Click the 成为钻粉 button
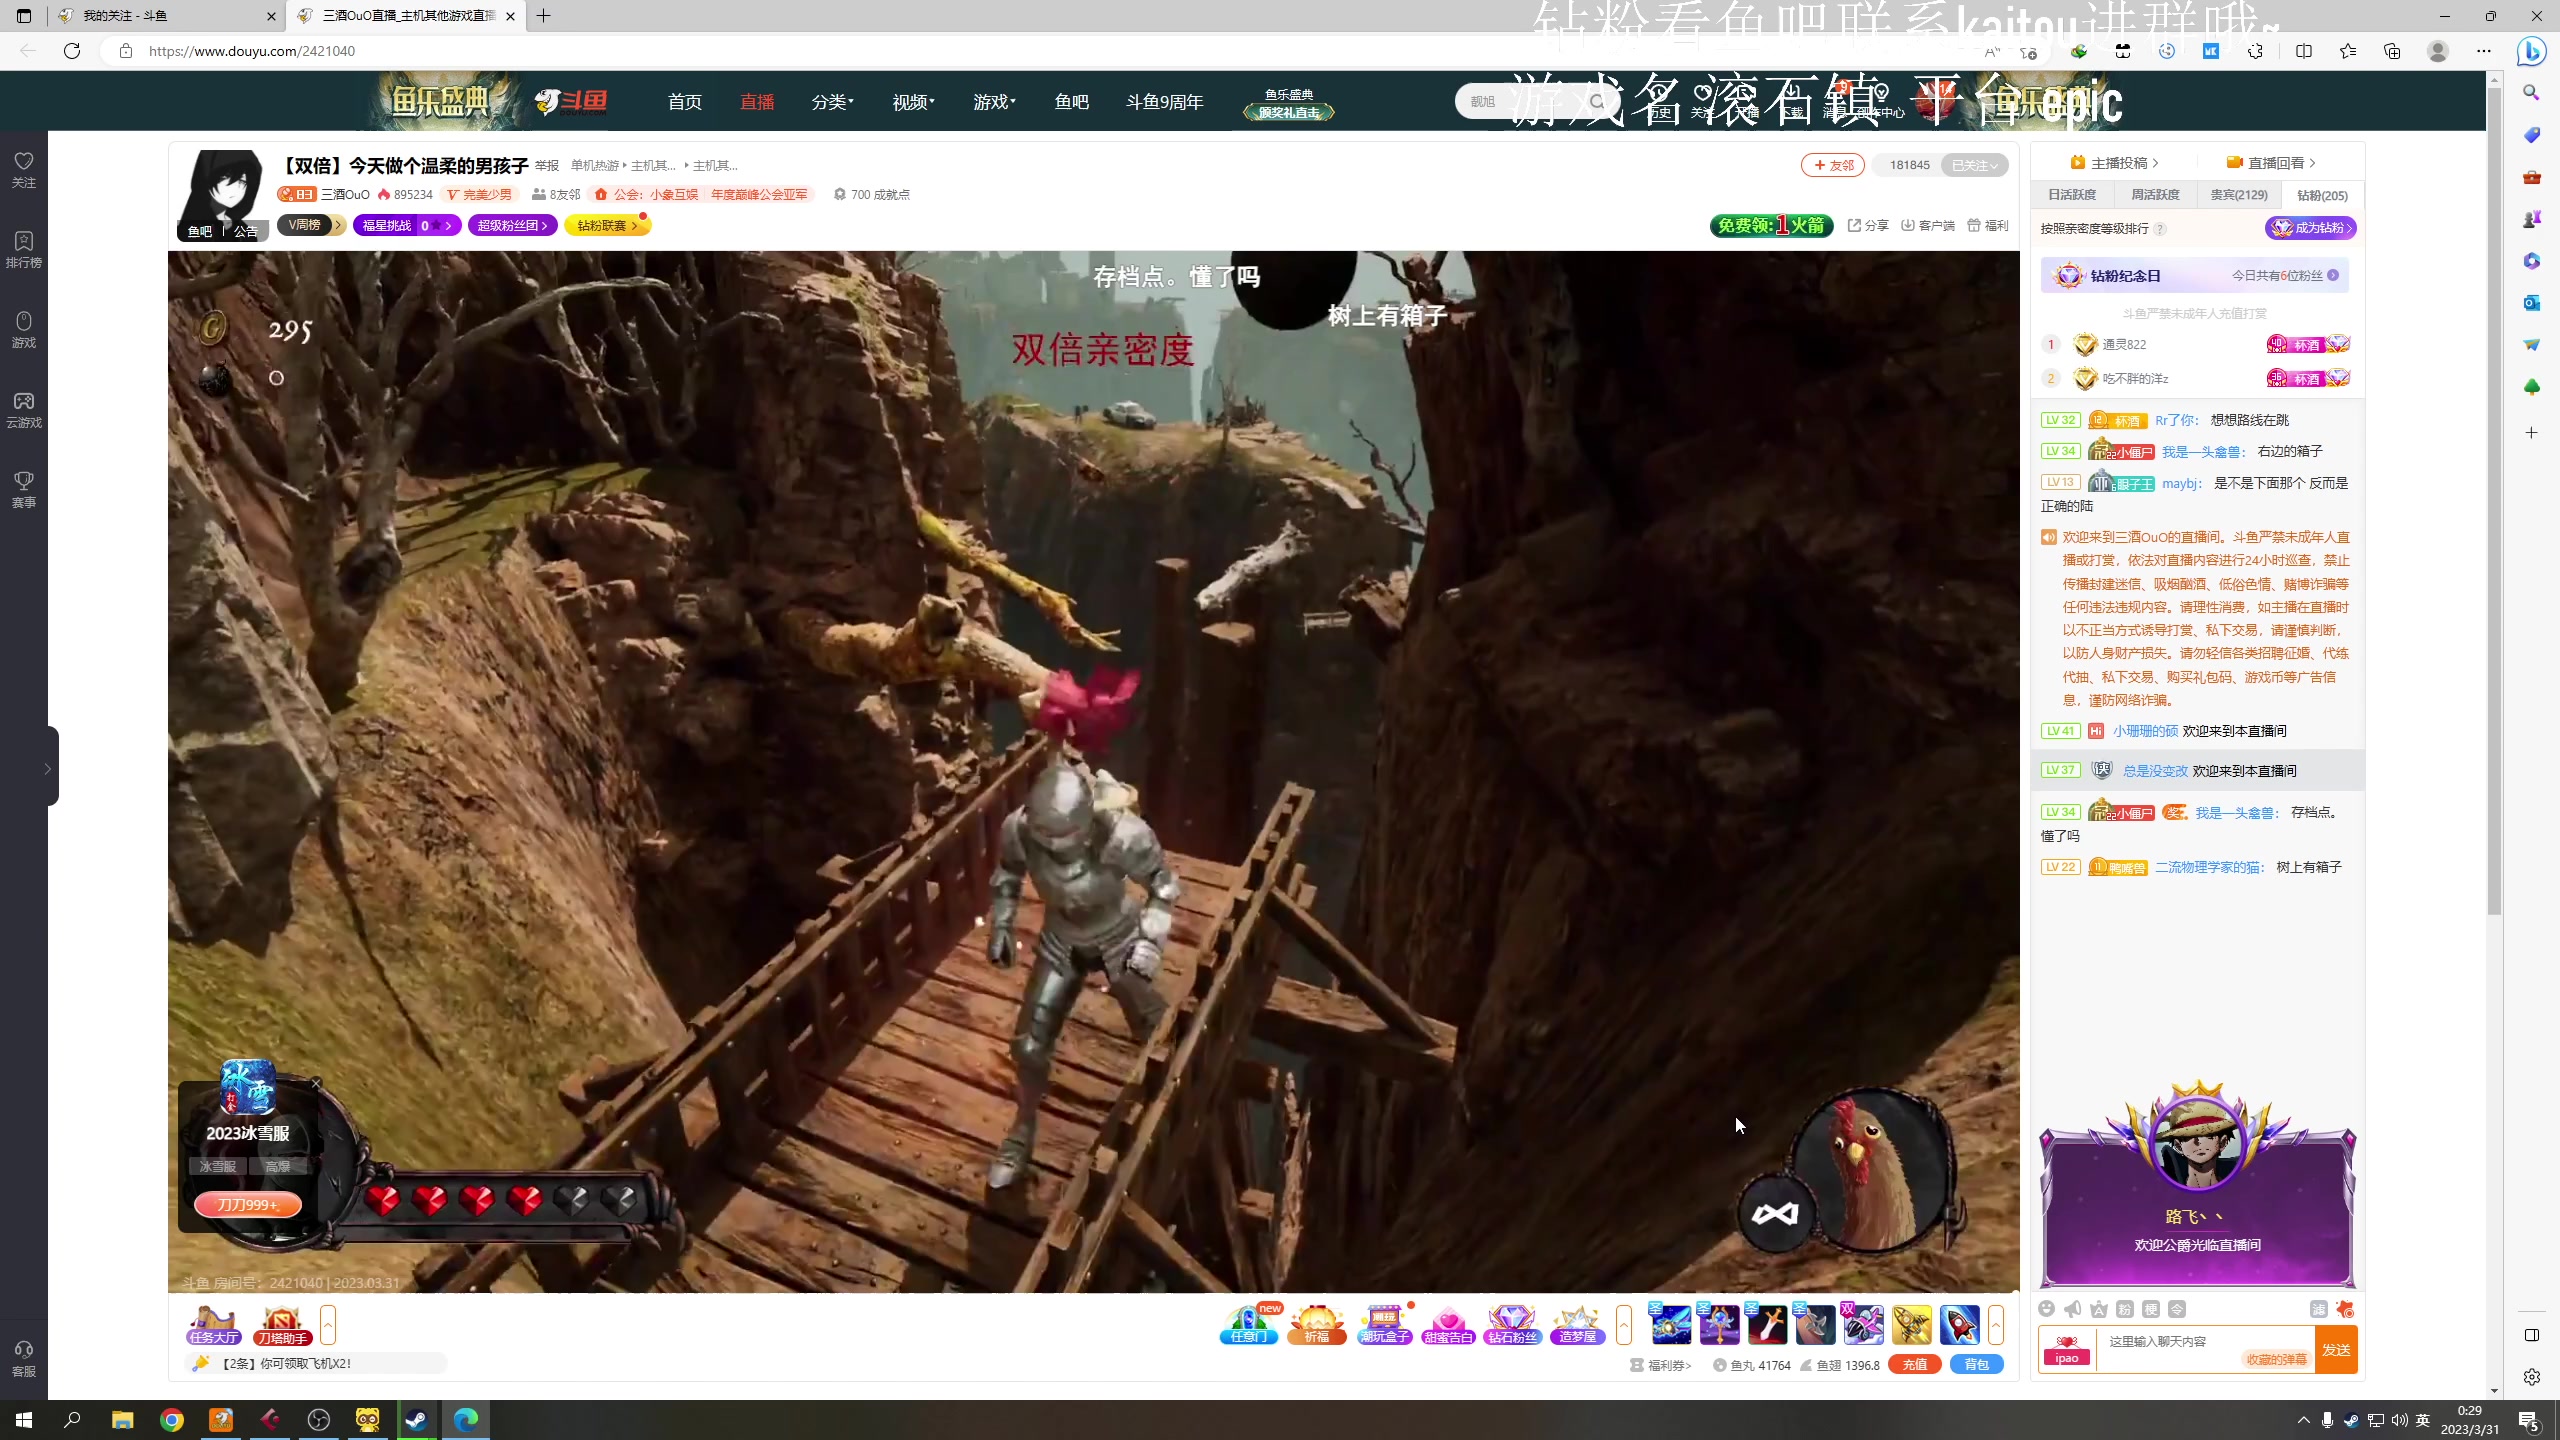This screenshot has width=2560, height=1440. tap(2311, 228)
